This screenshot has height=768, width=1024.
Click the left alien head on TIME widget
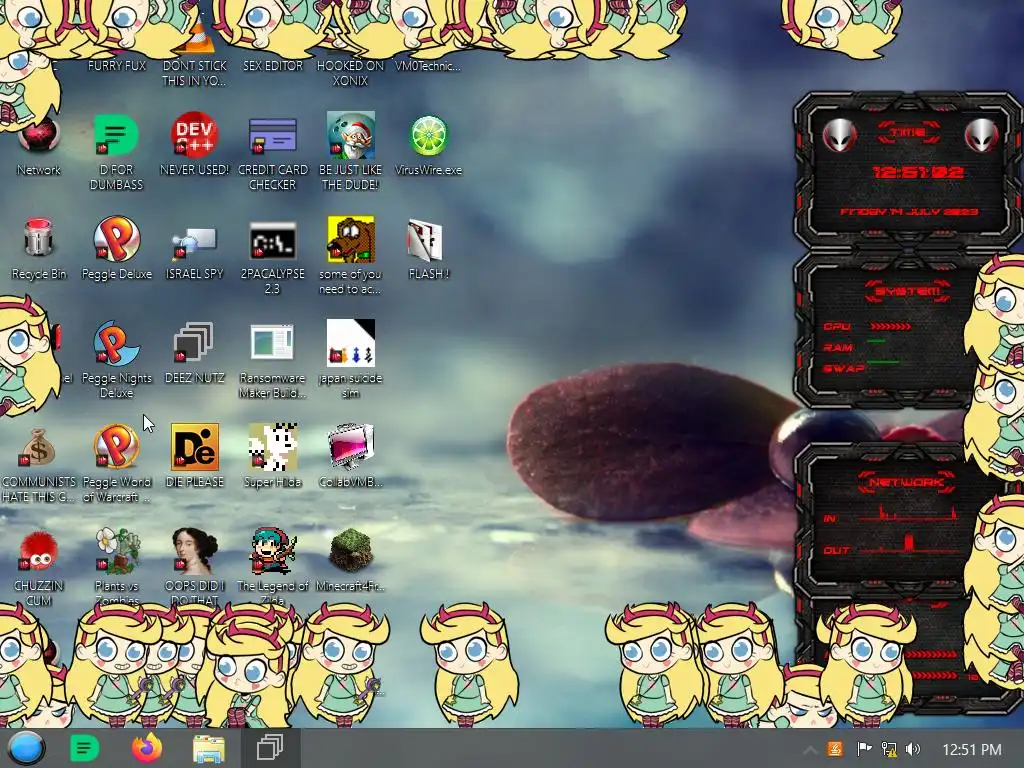pyautogui.click(x=839, y=135)
